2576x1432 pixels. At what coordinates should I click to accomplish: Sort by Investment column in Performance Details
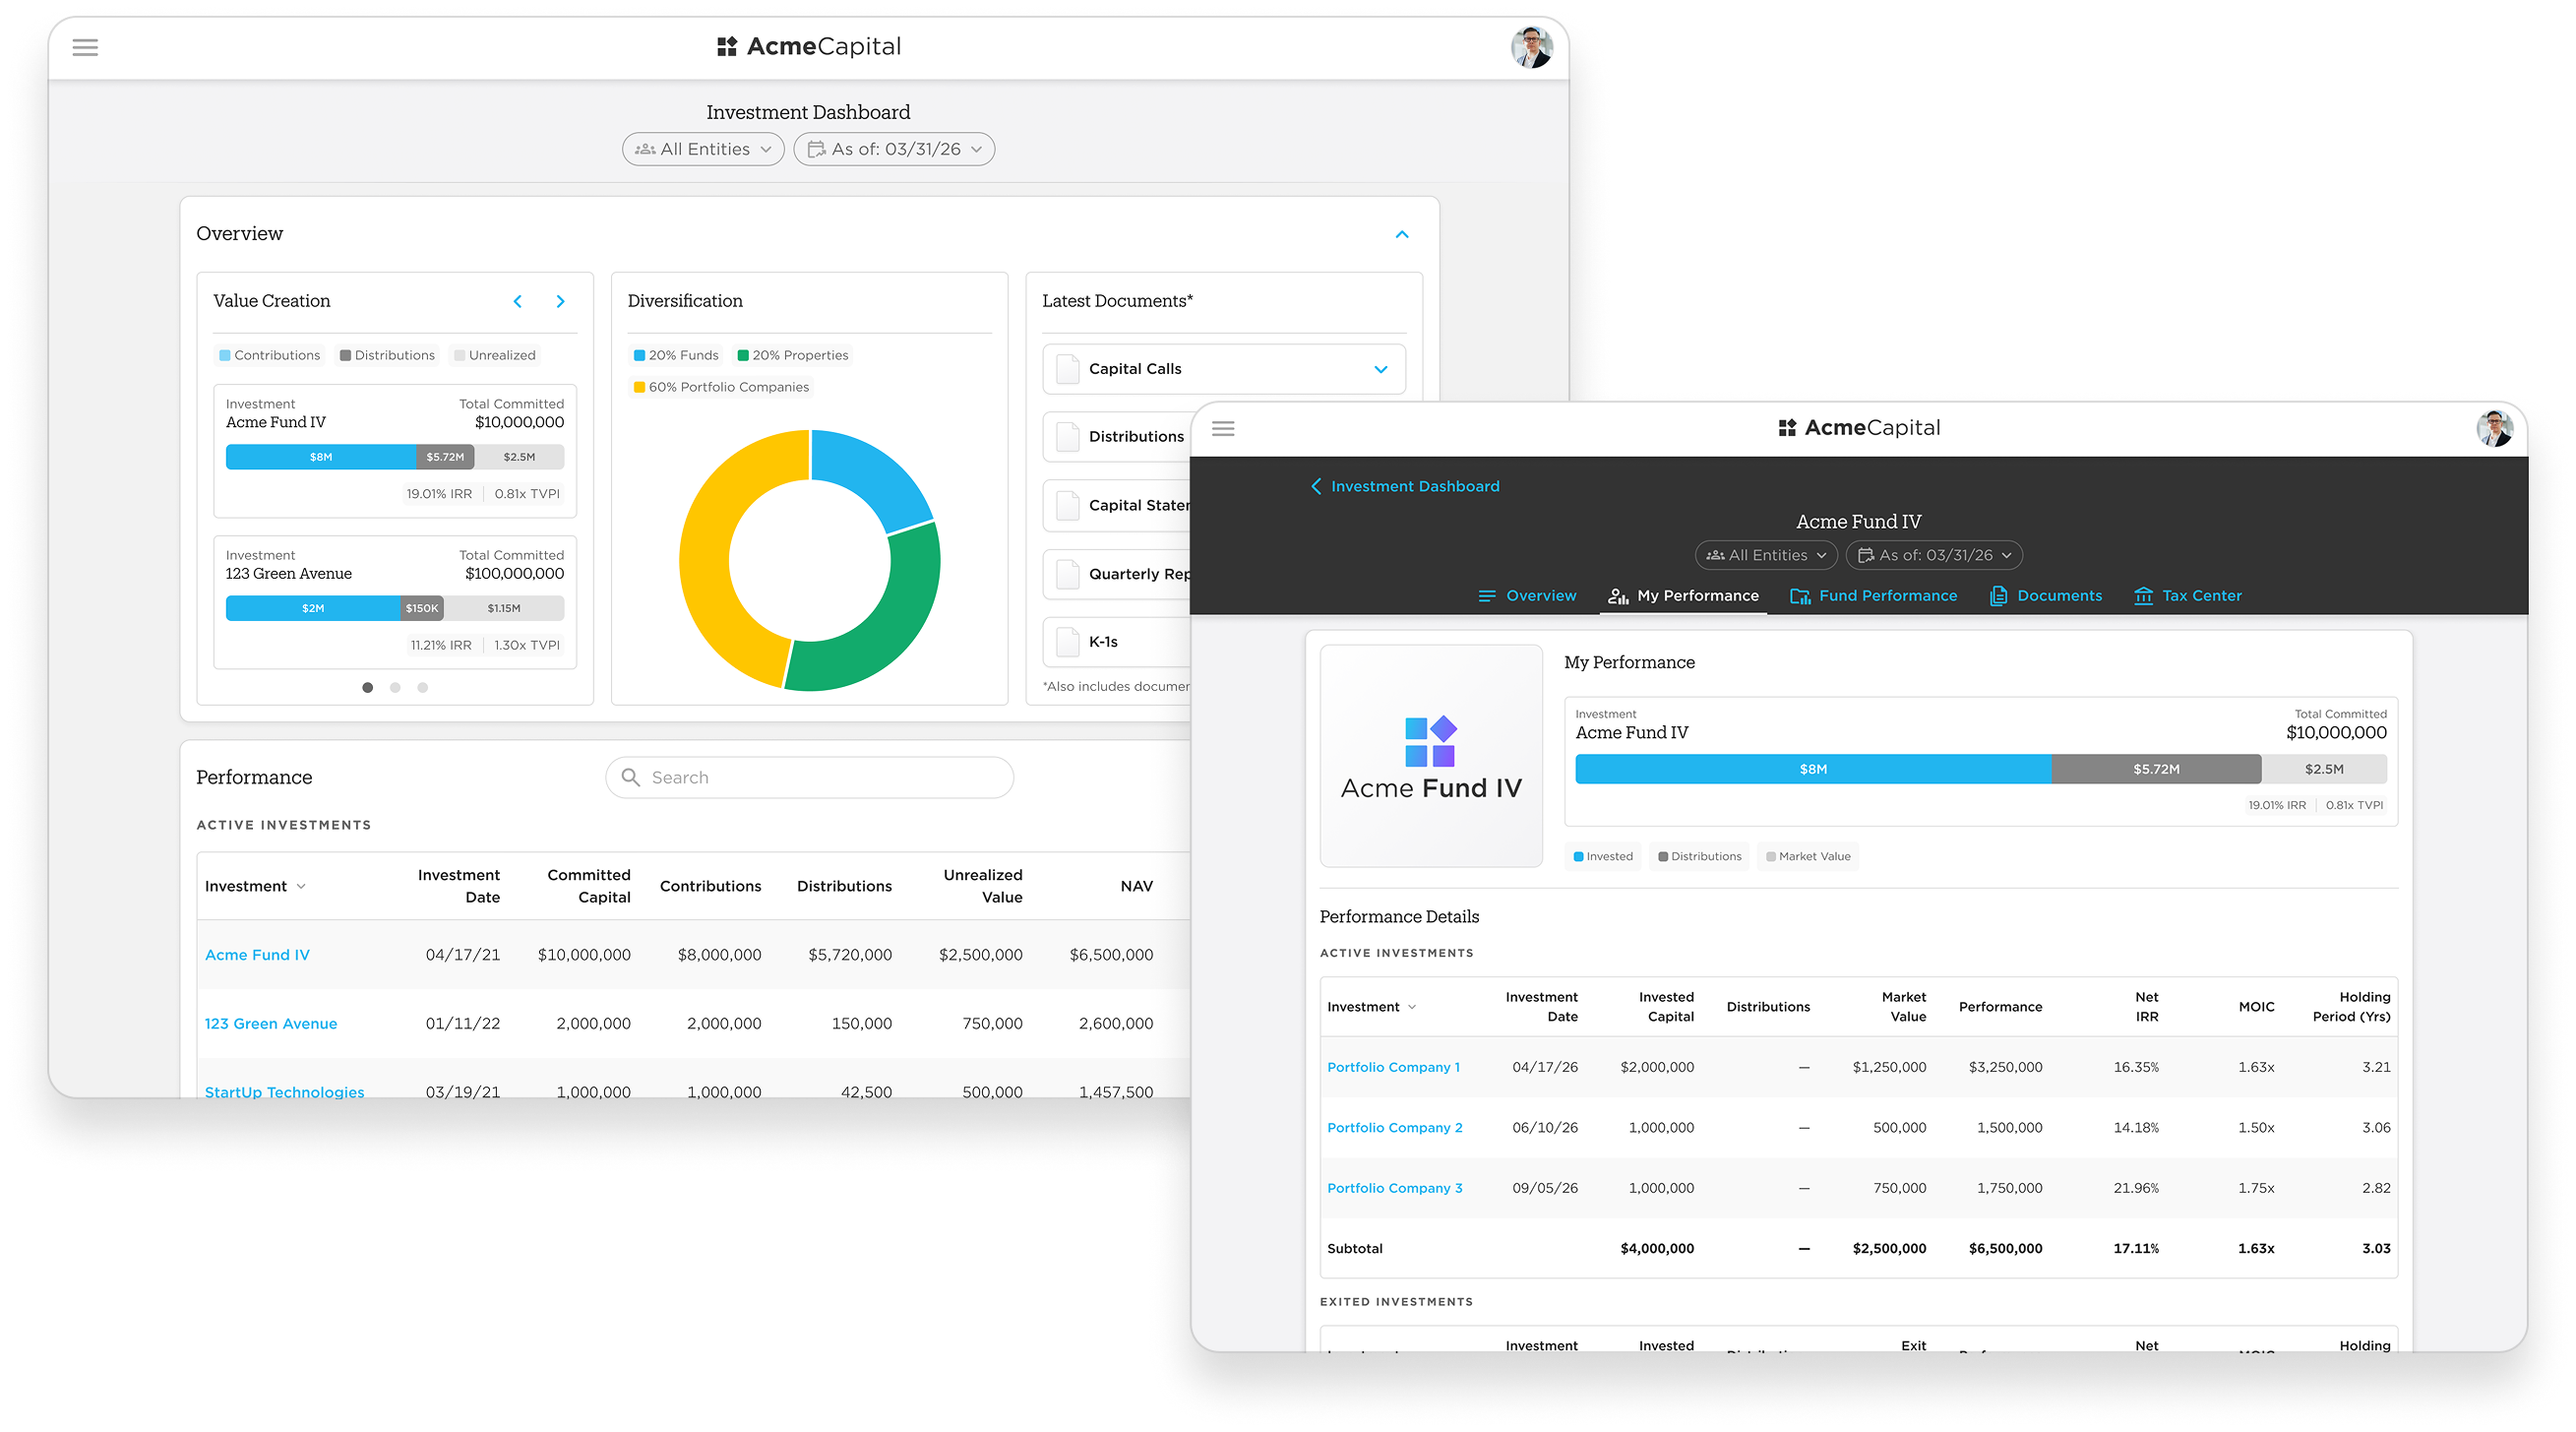tap(1371, 1007)
